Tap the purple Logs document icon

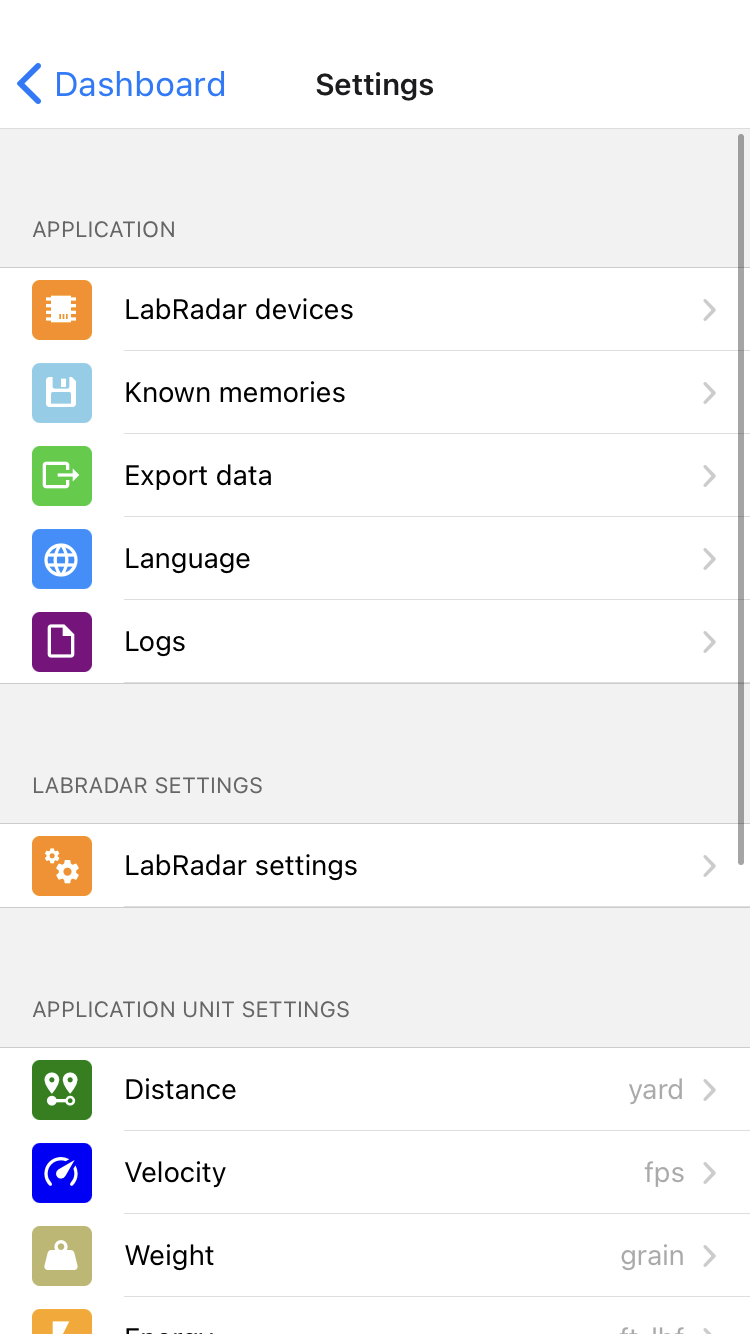(62, 642)
